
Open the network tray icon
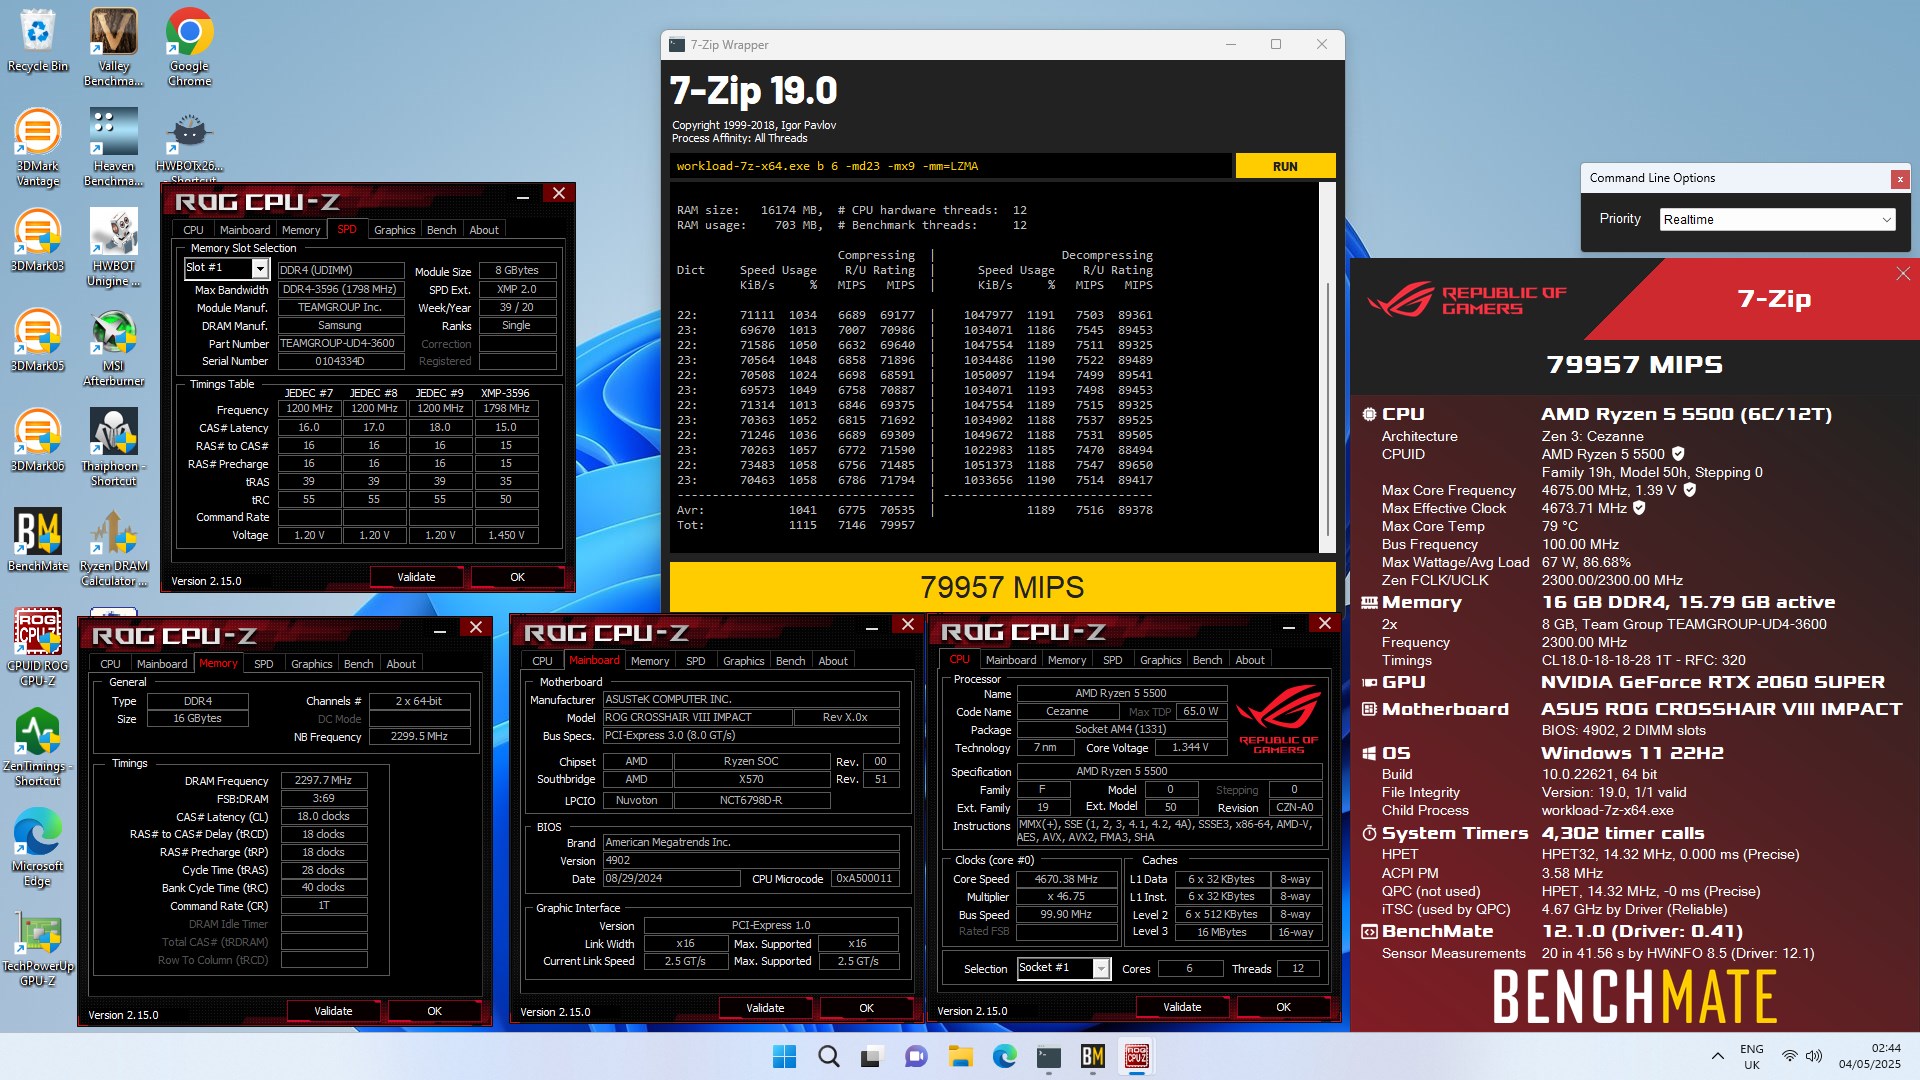1790,1056
